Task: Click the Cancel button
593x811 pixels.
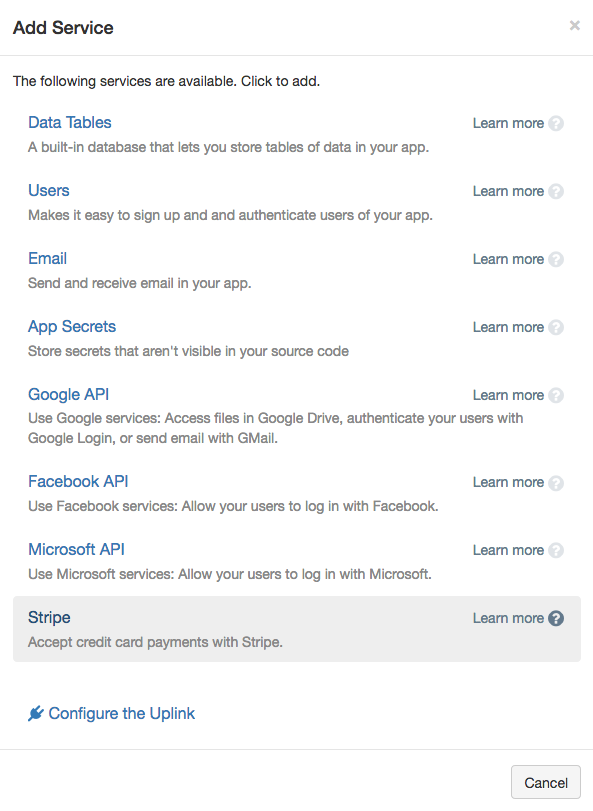Action: click(546, 783)
